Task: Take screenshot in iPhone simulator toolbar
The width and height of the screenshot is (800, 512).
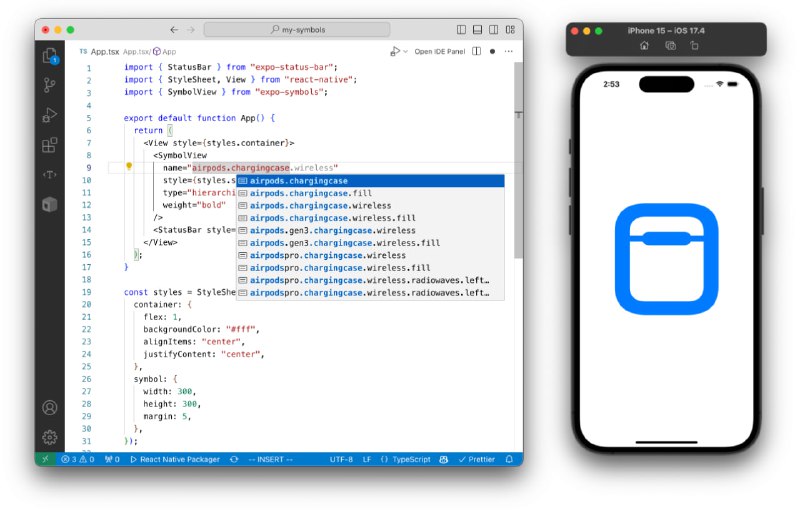Action: (x=670, y=45)
